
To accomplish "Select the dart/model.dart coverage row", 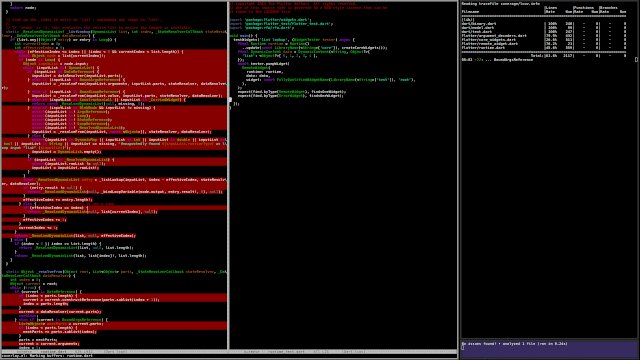I will [x=544, y=28].
